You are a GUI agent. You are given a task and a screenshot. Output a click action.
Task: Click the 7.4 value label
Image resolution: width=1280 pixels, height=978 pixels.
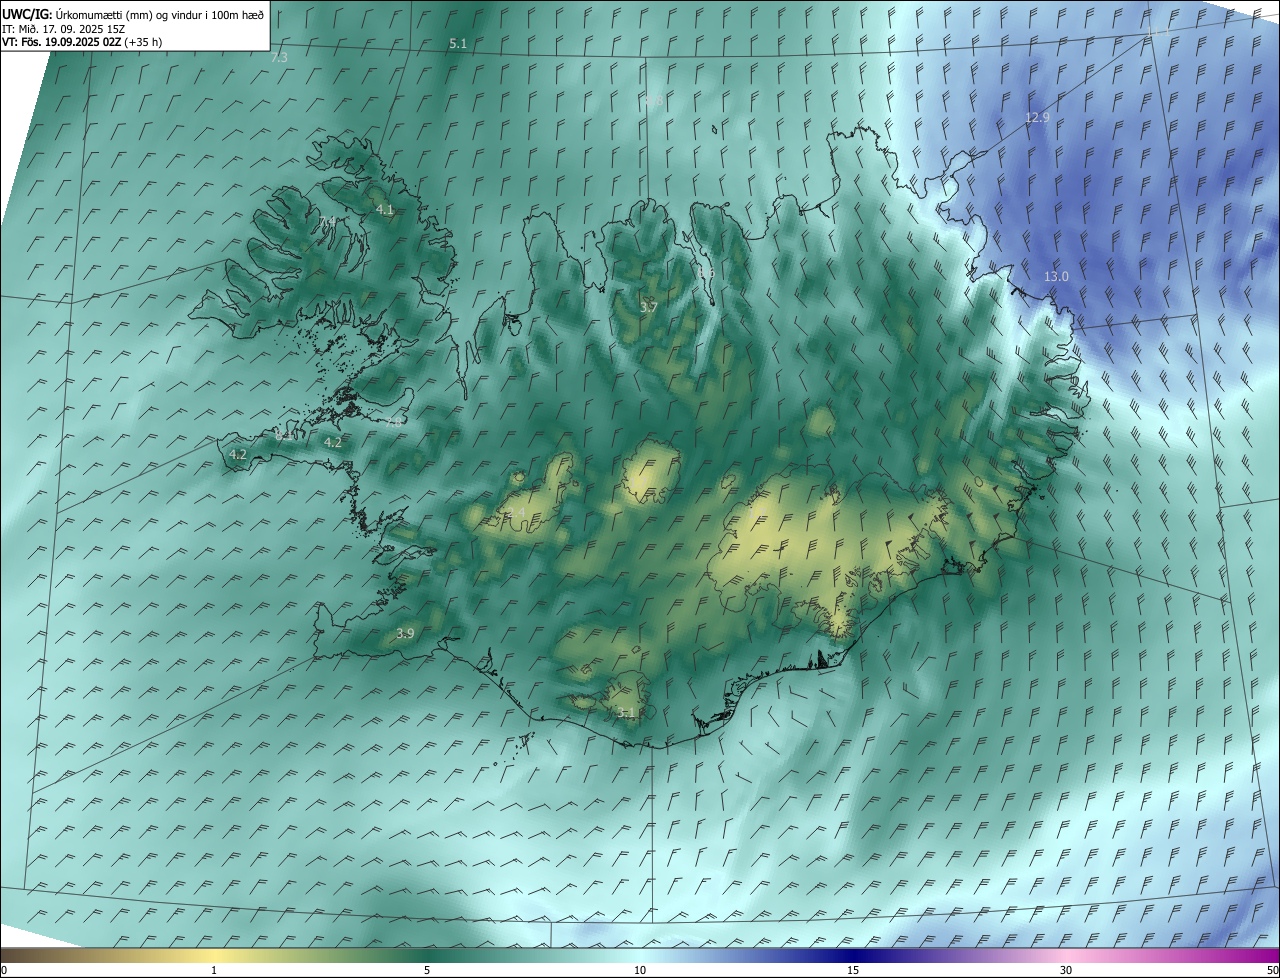pyautogui.click(x=327, y=222)
